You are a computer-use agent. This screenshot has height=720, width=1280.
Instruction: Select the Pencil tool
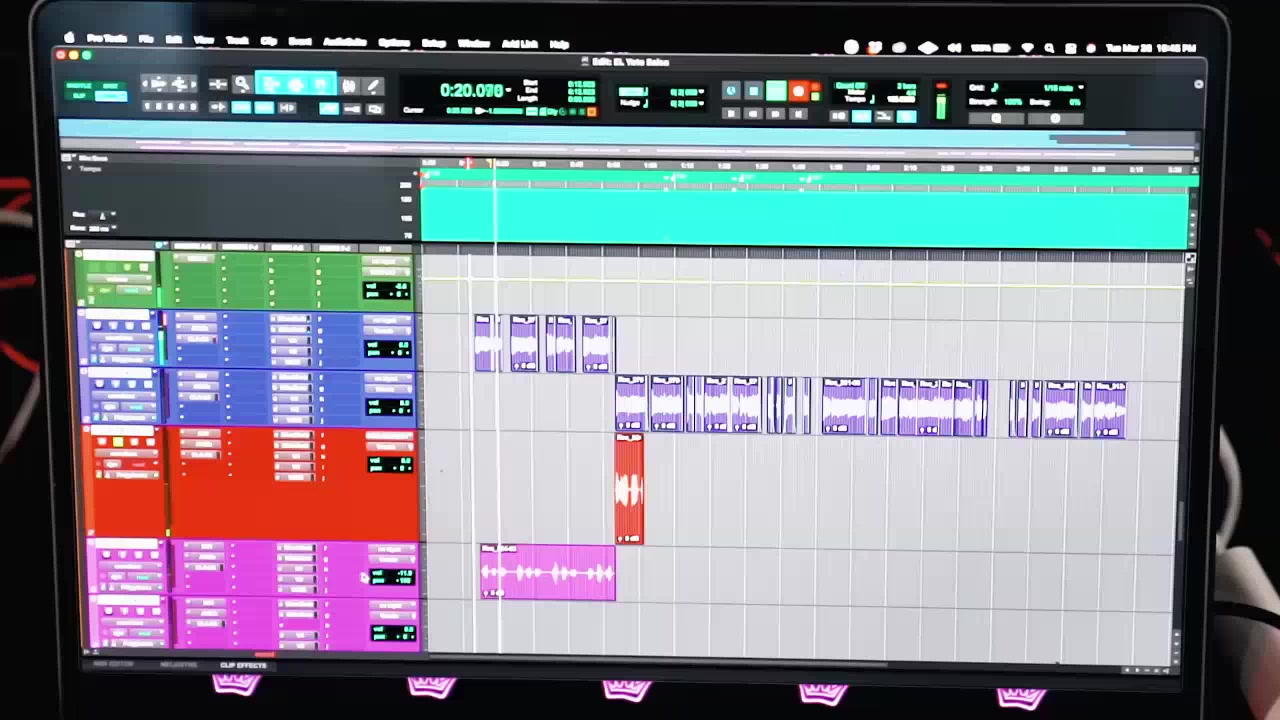coord(373,86)
